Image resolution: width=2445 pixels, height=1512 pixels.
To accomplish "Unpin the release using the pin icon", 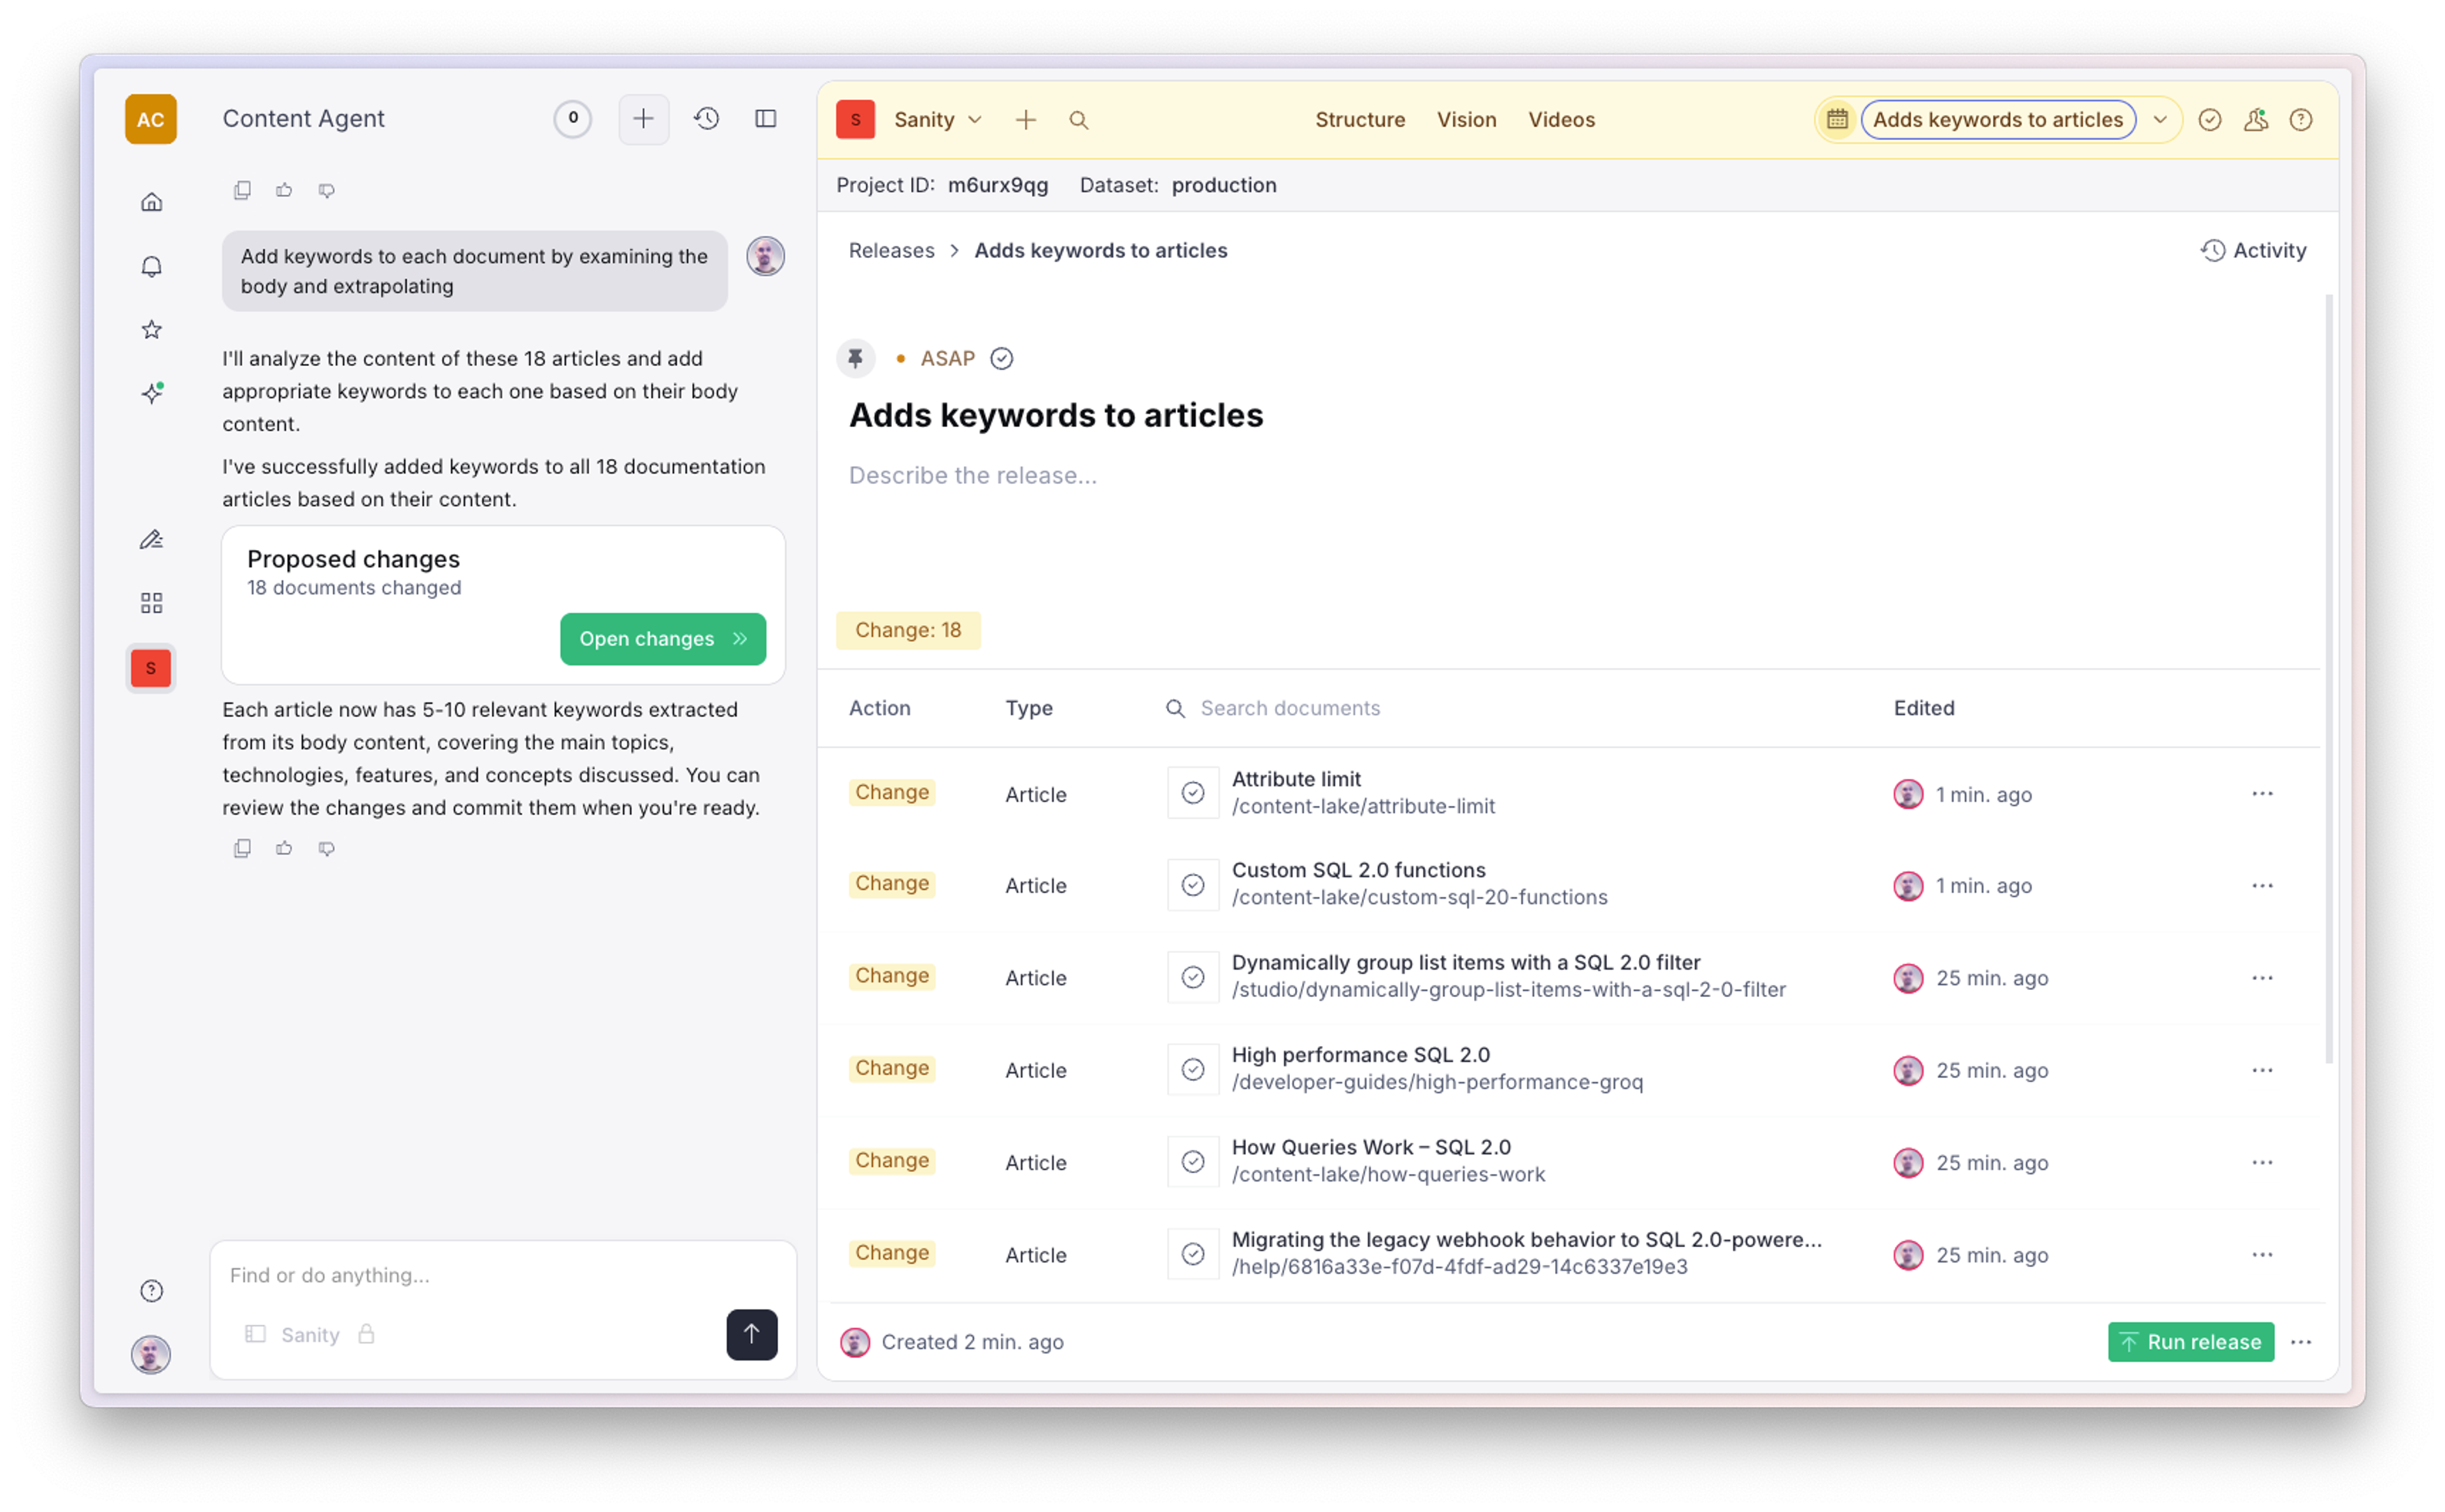I will pyautogui.click(x=855, y=358).
